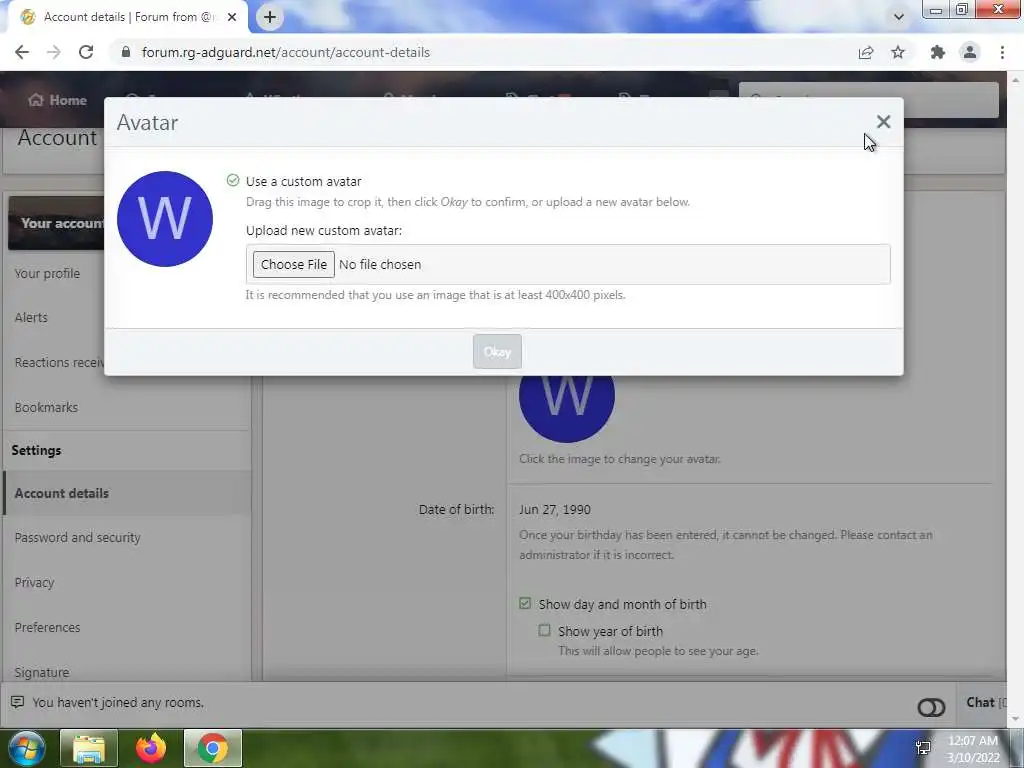The width and height of the screenshot is (1024, 768).
Task: Open the Your profile sidebar link
Action: 47,274
